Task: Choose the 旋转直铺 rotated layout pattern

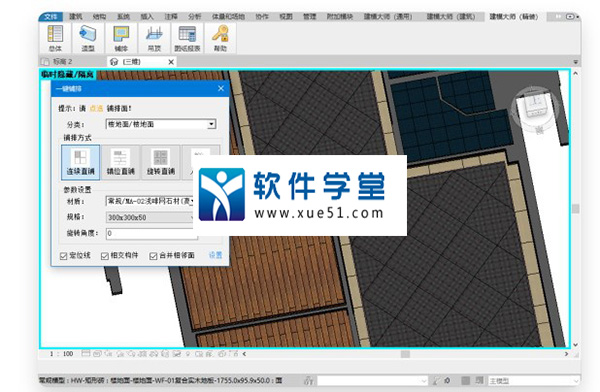Action: (161, 162)
